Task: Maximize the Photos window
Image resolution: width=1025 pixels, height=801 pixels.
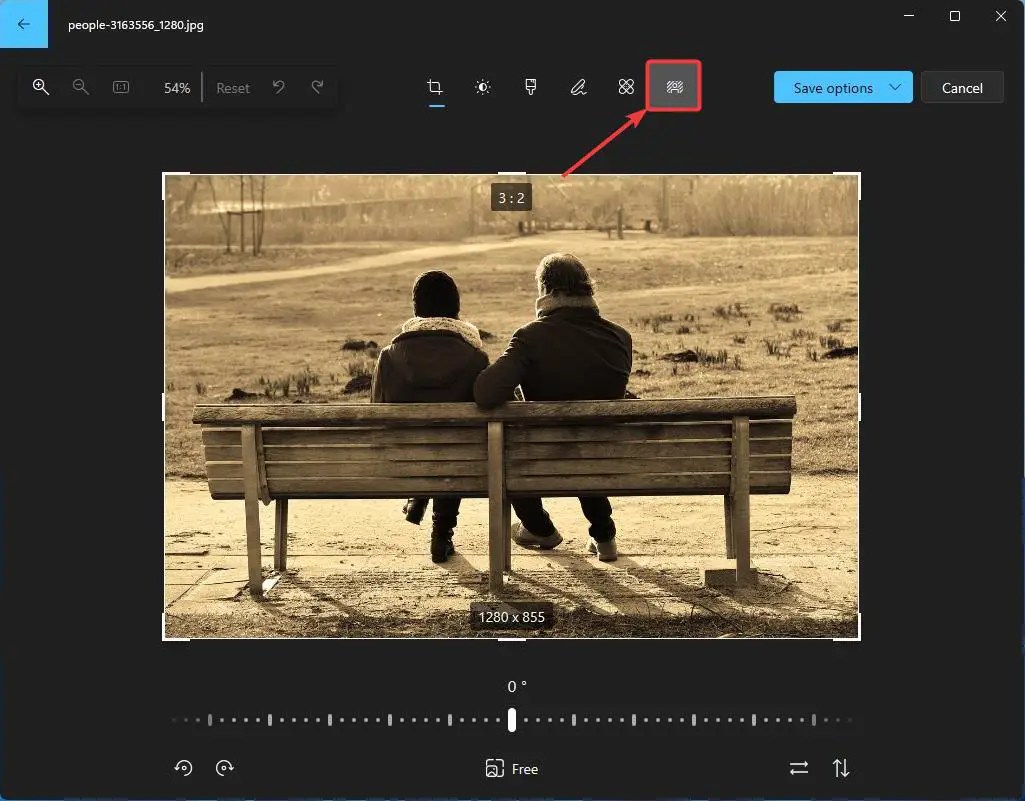Action: click(954, 16)
